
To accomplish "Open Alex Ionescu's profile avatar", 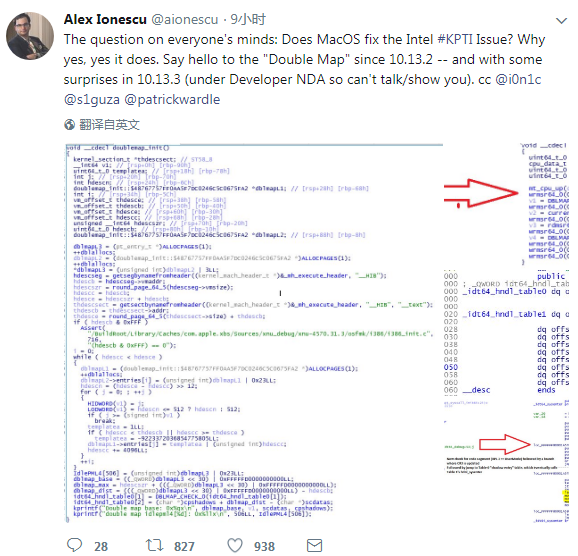I will point(30,36).
